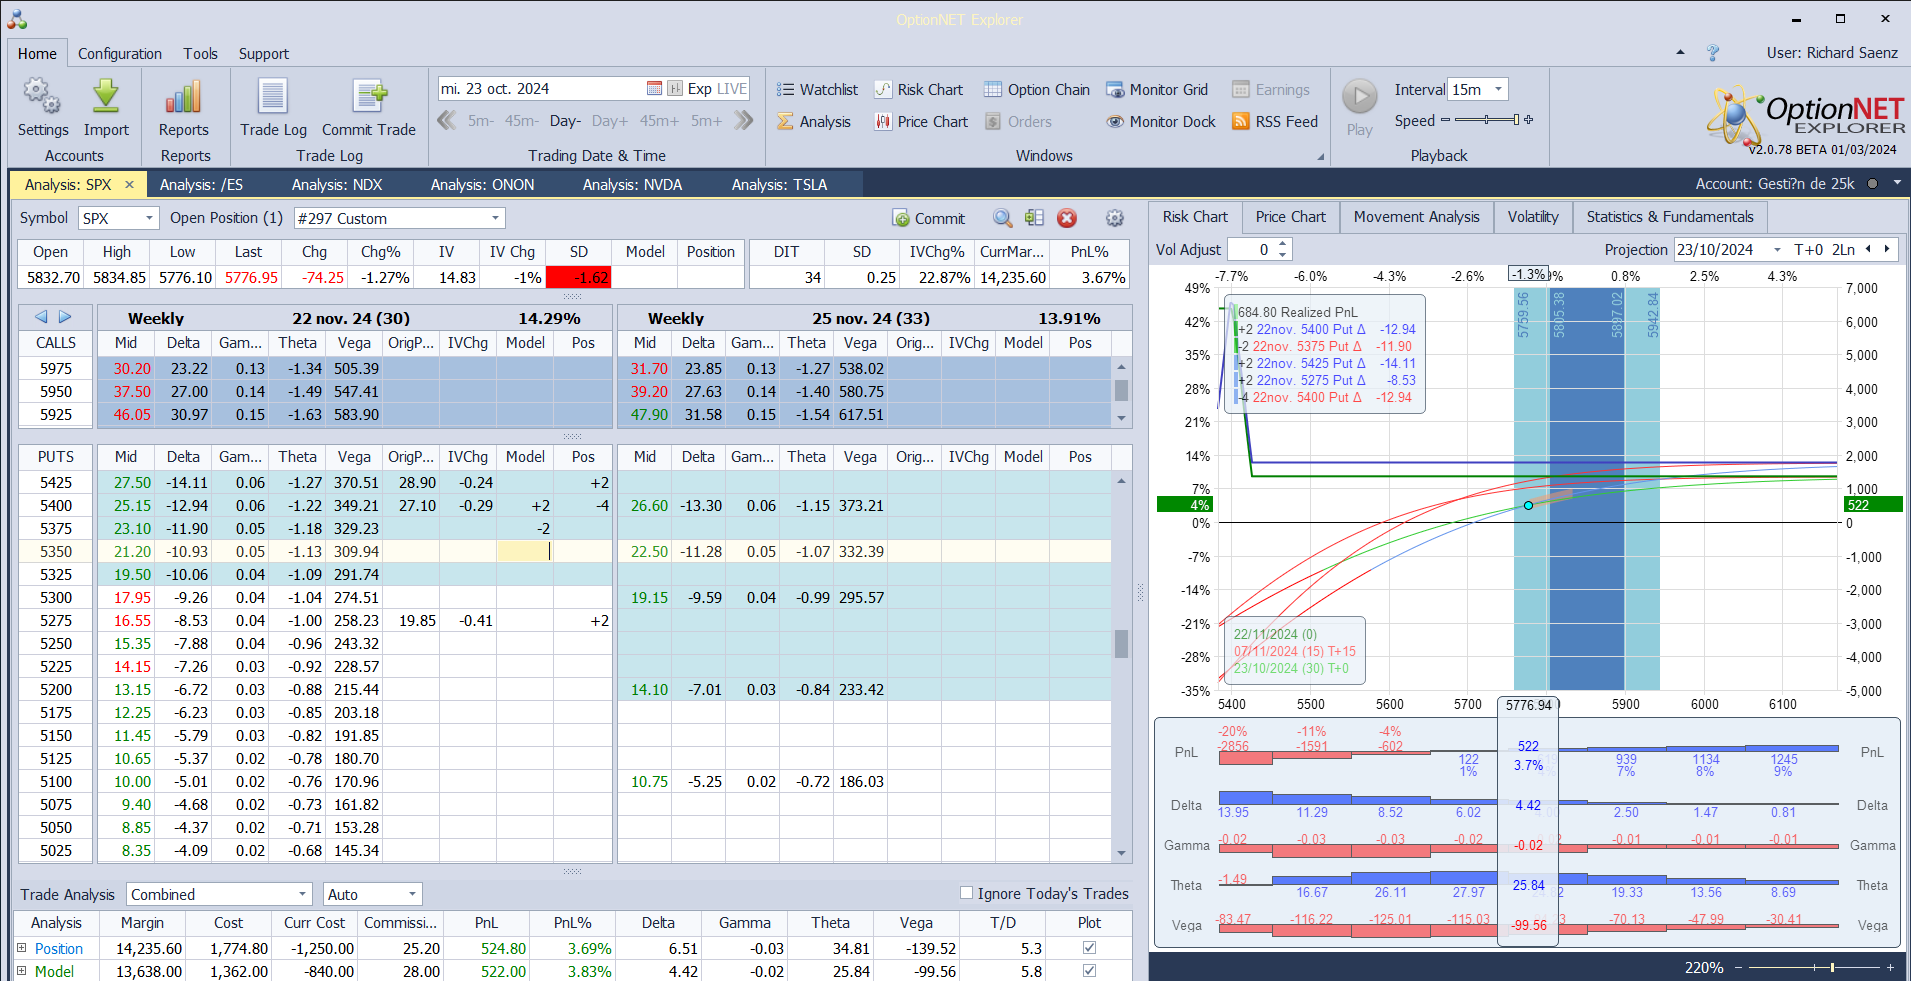
Task: Open the Price Chart window from ribbon
Action: [921, 122]
